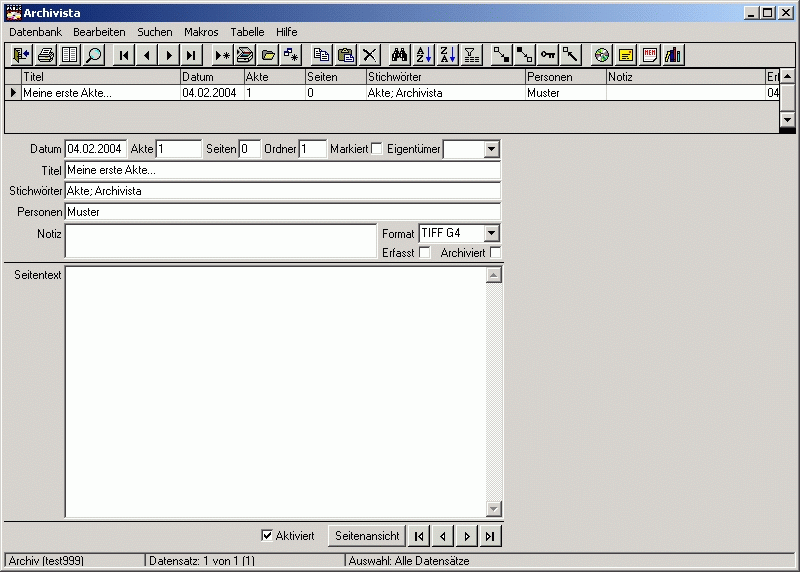Click the open folder toolbar icon

point(268,55)
